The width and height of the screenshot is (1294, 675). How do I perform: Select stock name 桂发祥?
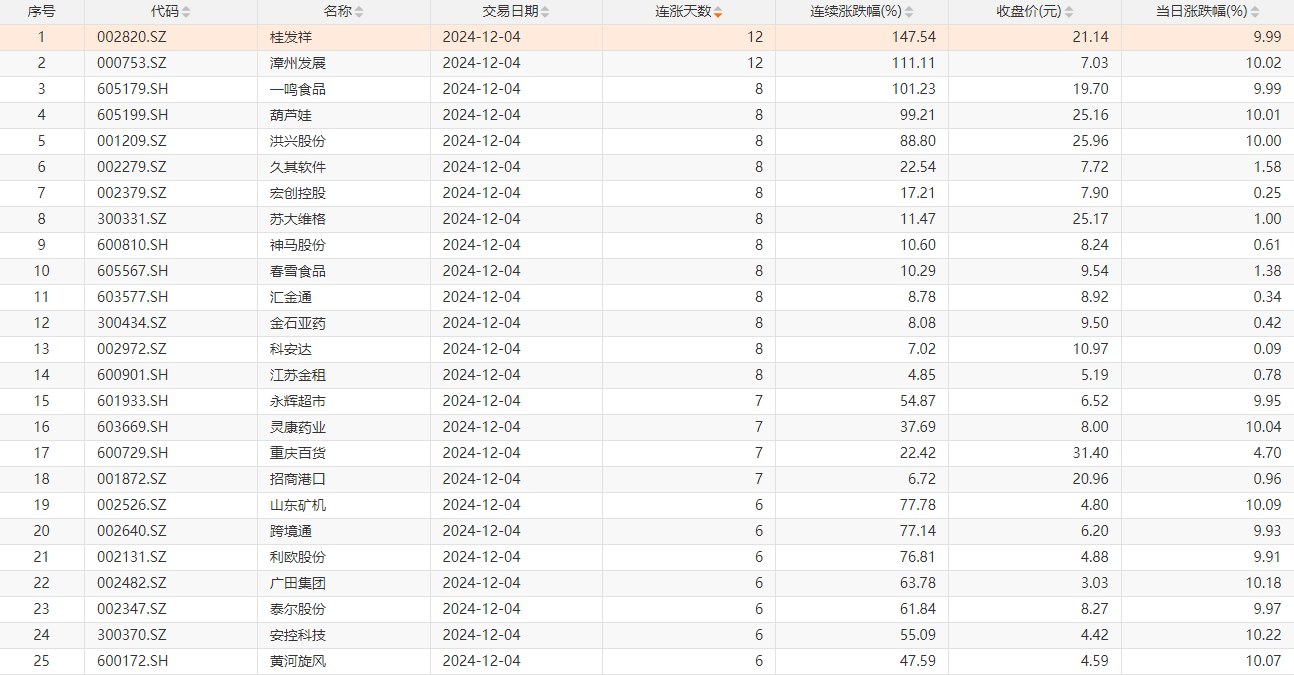(291, 37)
